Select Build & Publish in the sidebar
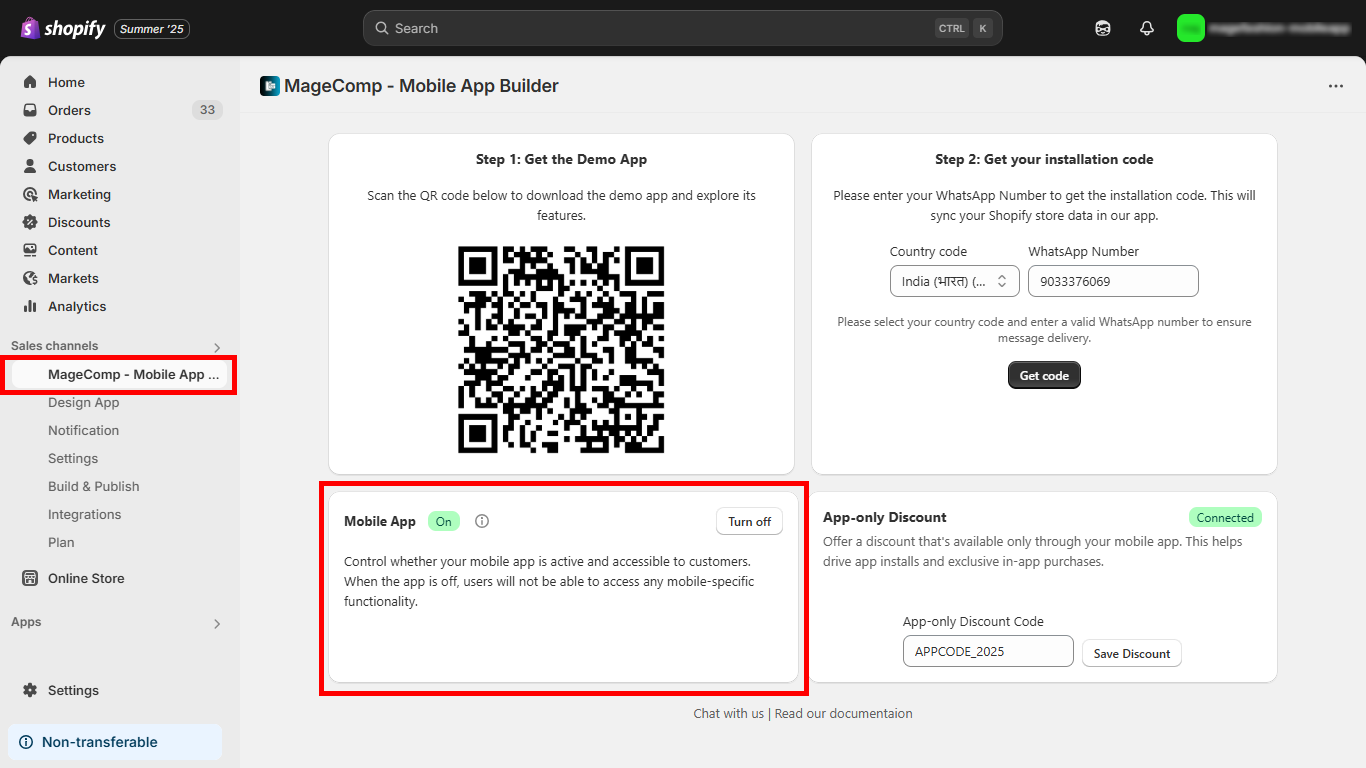The image size is (1366, 768). pos(93,486)
